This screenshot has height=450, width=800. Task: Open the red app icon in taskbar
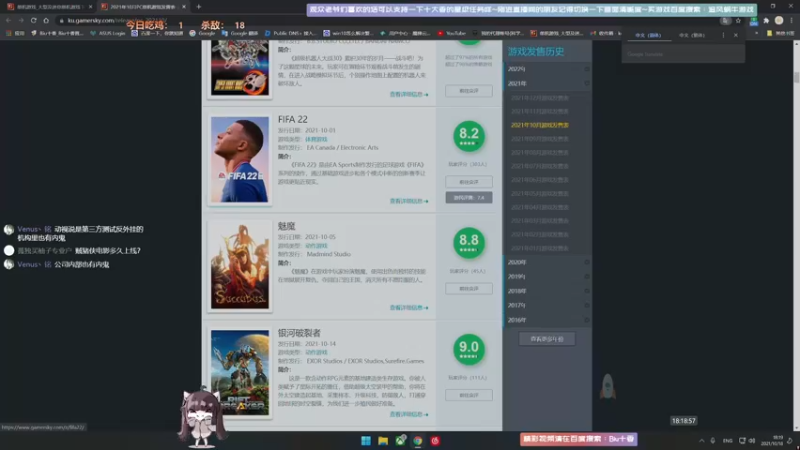(x=435, y=440)
